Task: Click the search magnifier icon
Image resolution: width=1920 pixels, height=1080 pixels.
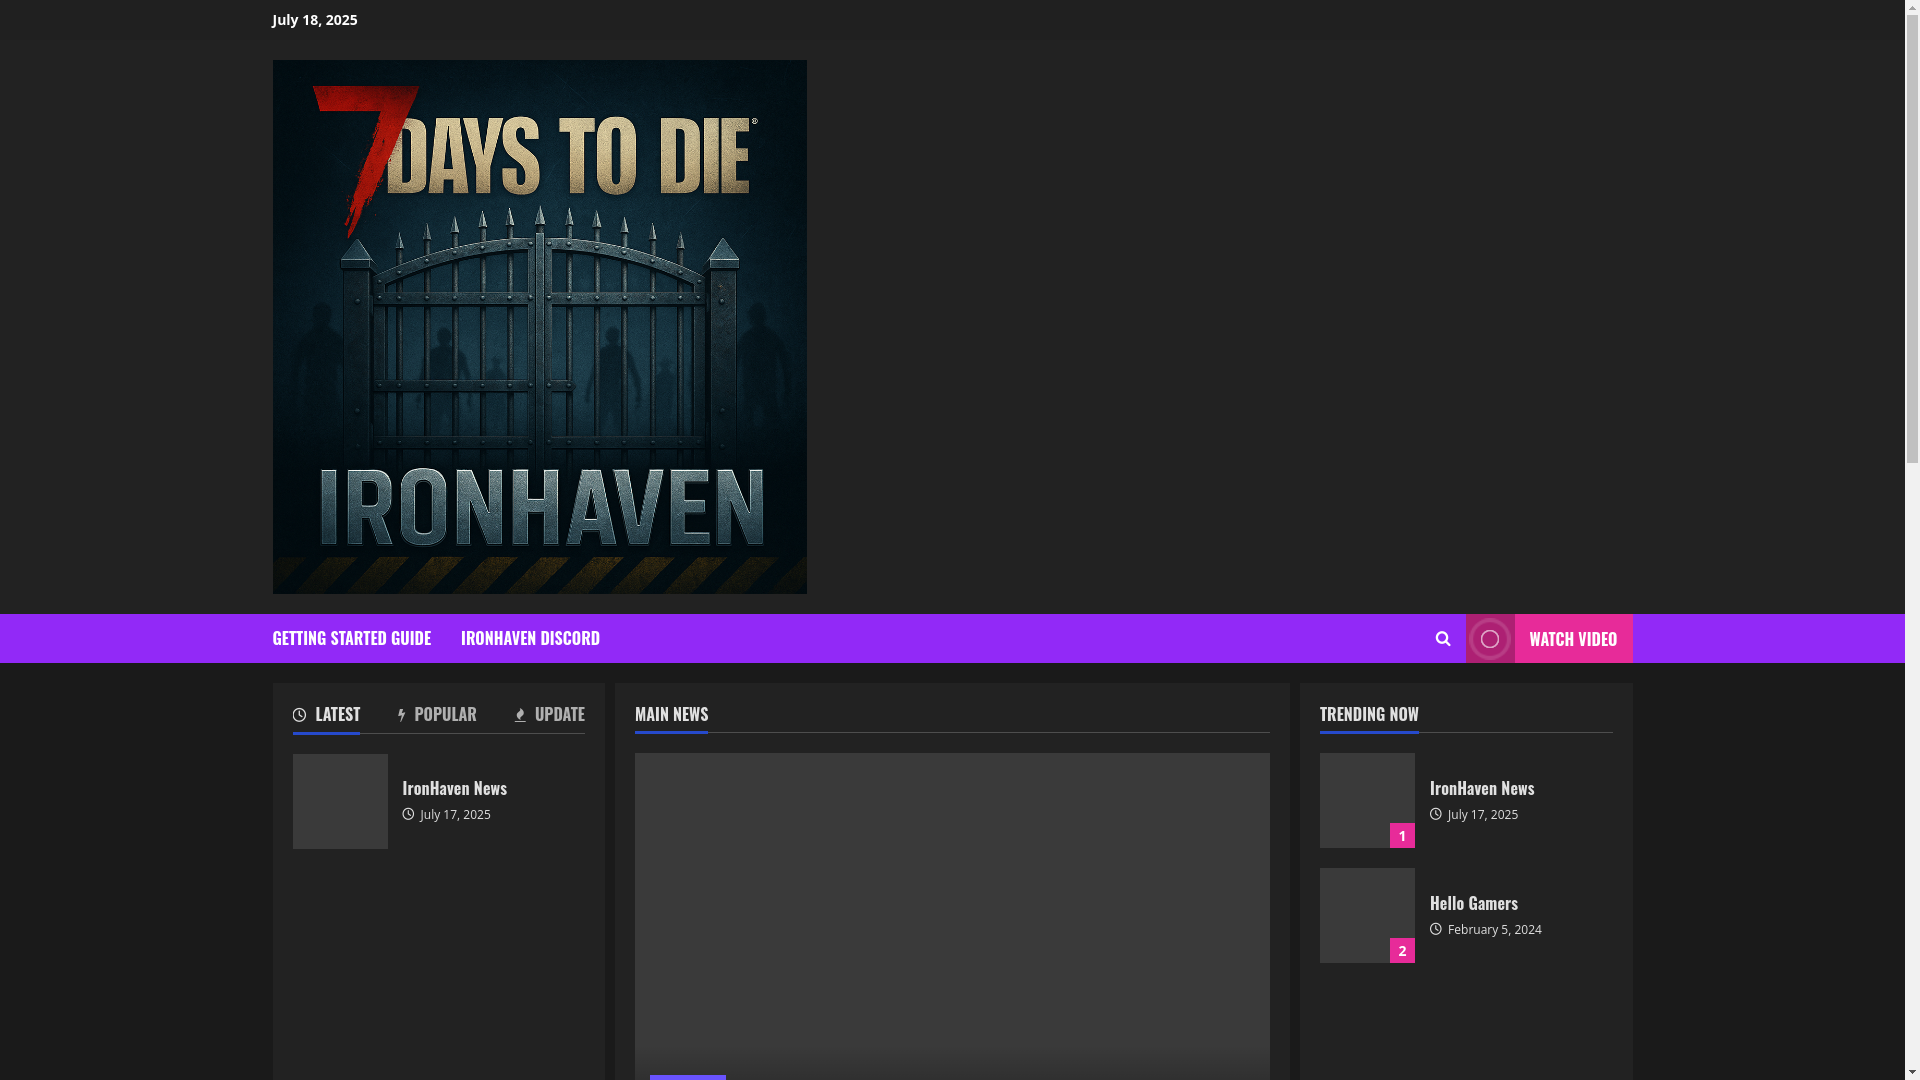Action: [1442, 638]
